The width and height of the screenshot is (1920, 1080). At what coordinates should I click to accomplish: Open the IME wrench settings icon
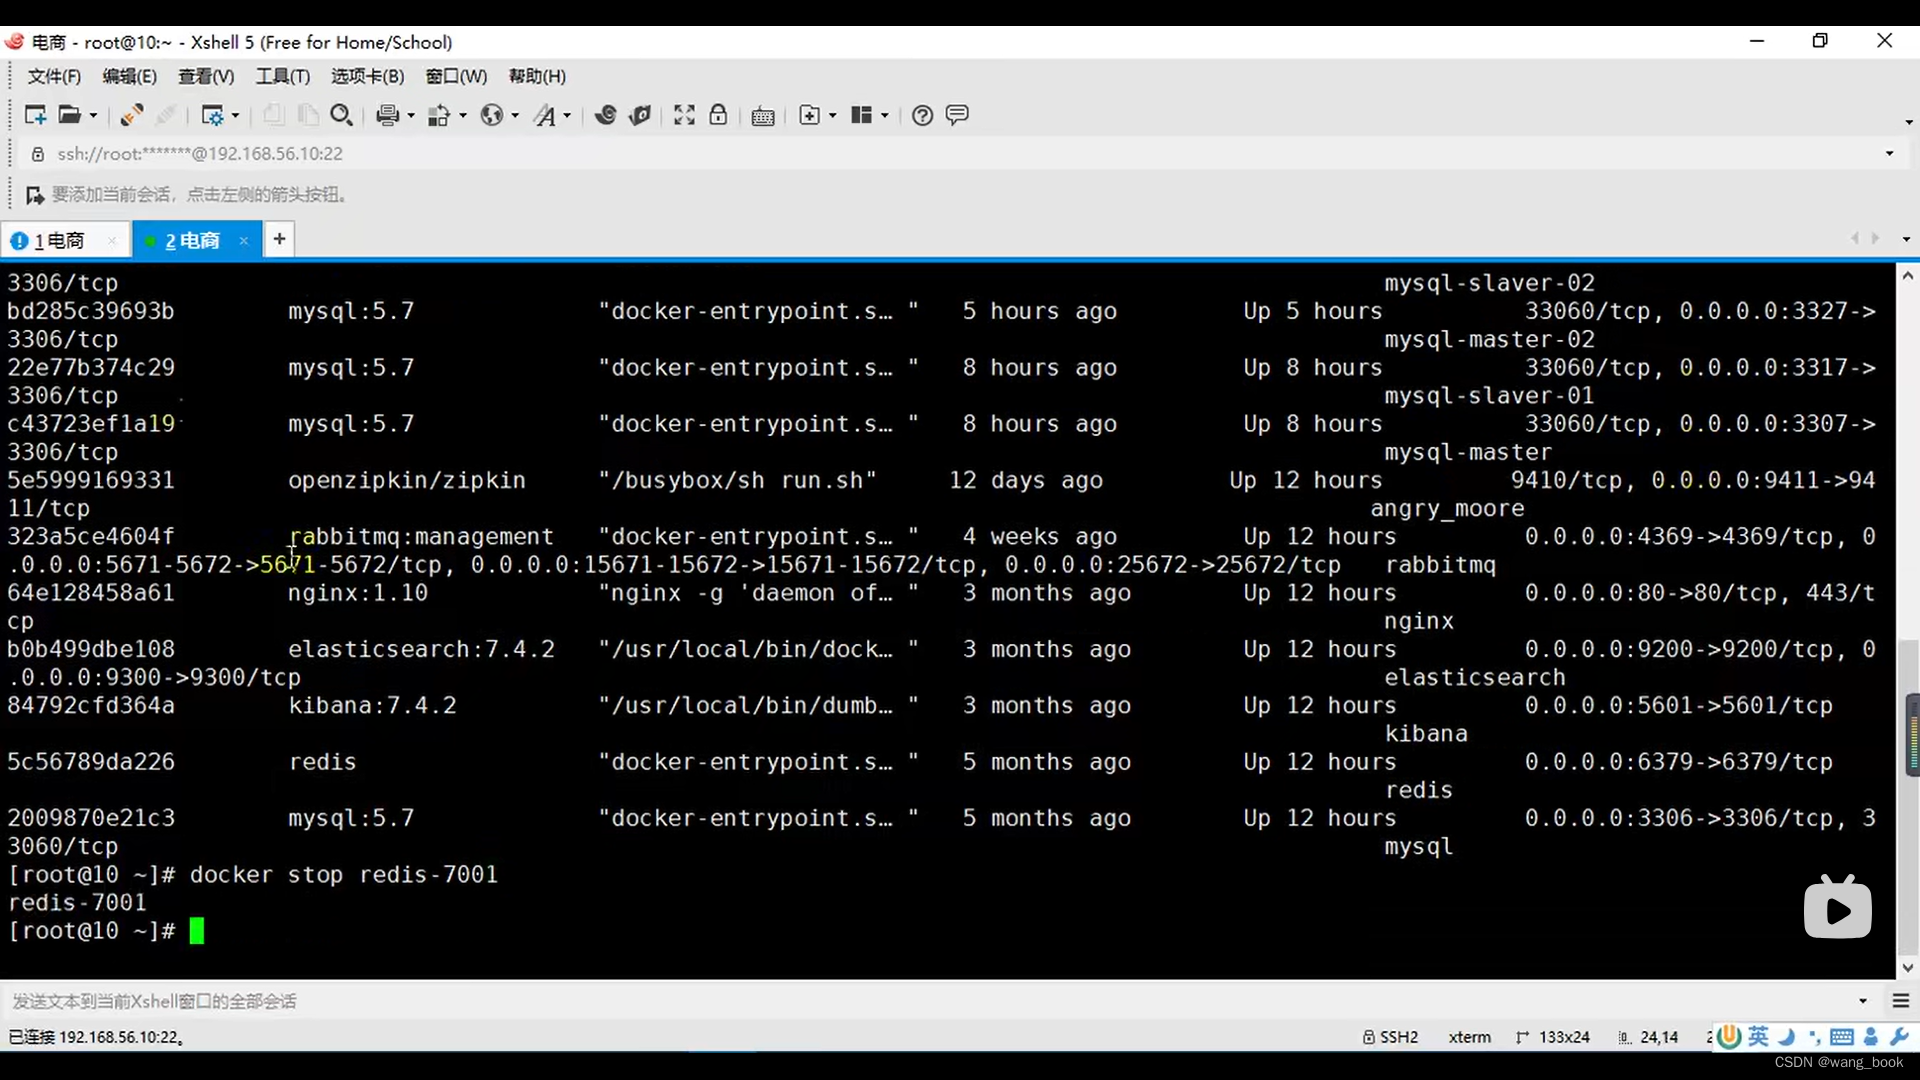(x=1900, y=1037)
